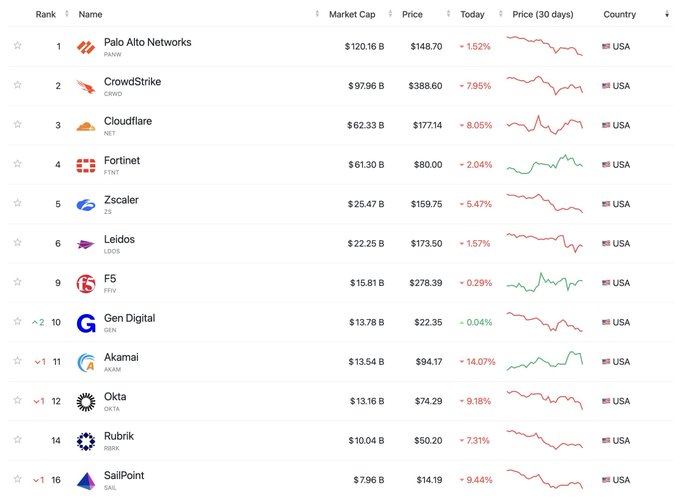Star the Akamai row as favorite

coord(17,362)
